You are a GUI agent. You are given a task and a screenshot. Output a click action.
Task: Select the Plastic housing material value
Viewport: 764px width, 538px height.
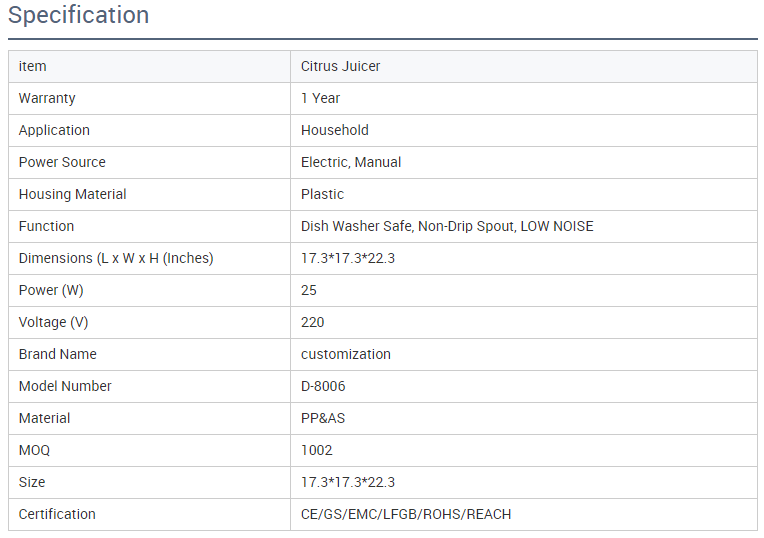[x=322, y=194]
